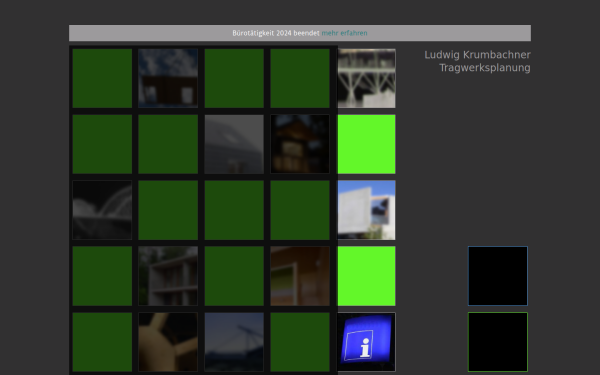Open the concrete shelving facade thumbnail

[168, 276]
